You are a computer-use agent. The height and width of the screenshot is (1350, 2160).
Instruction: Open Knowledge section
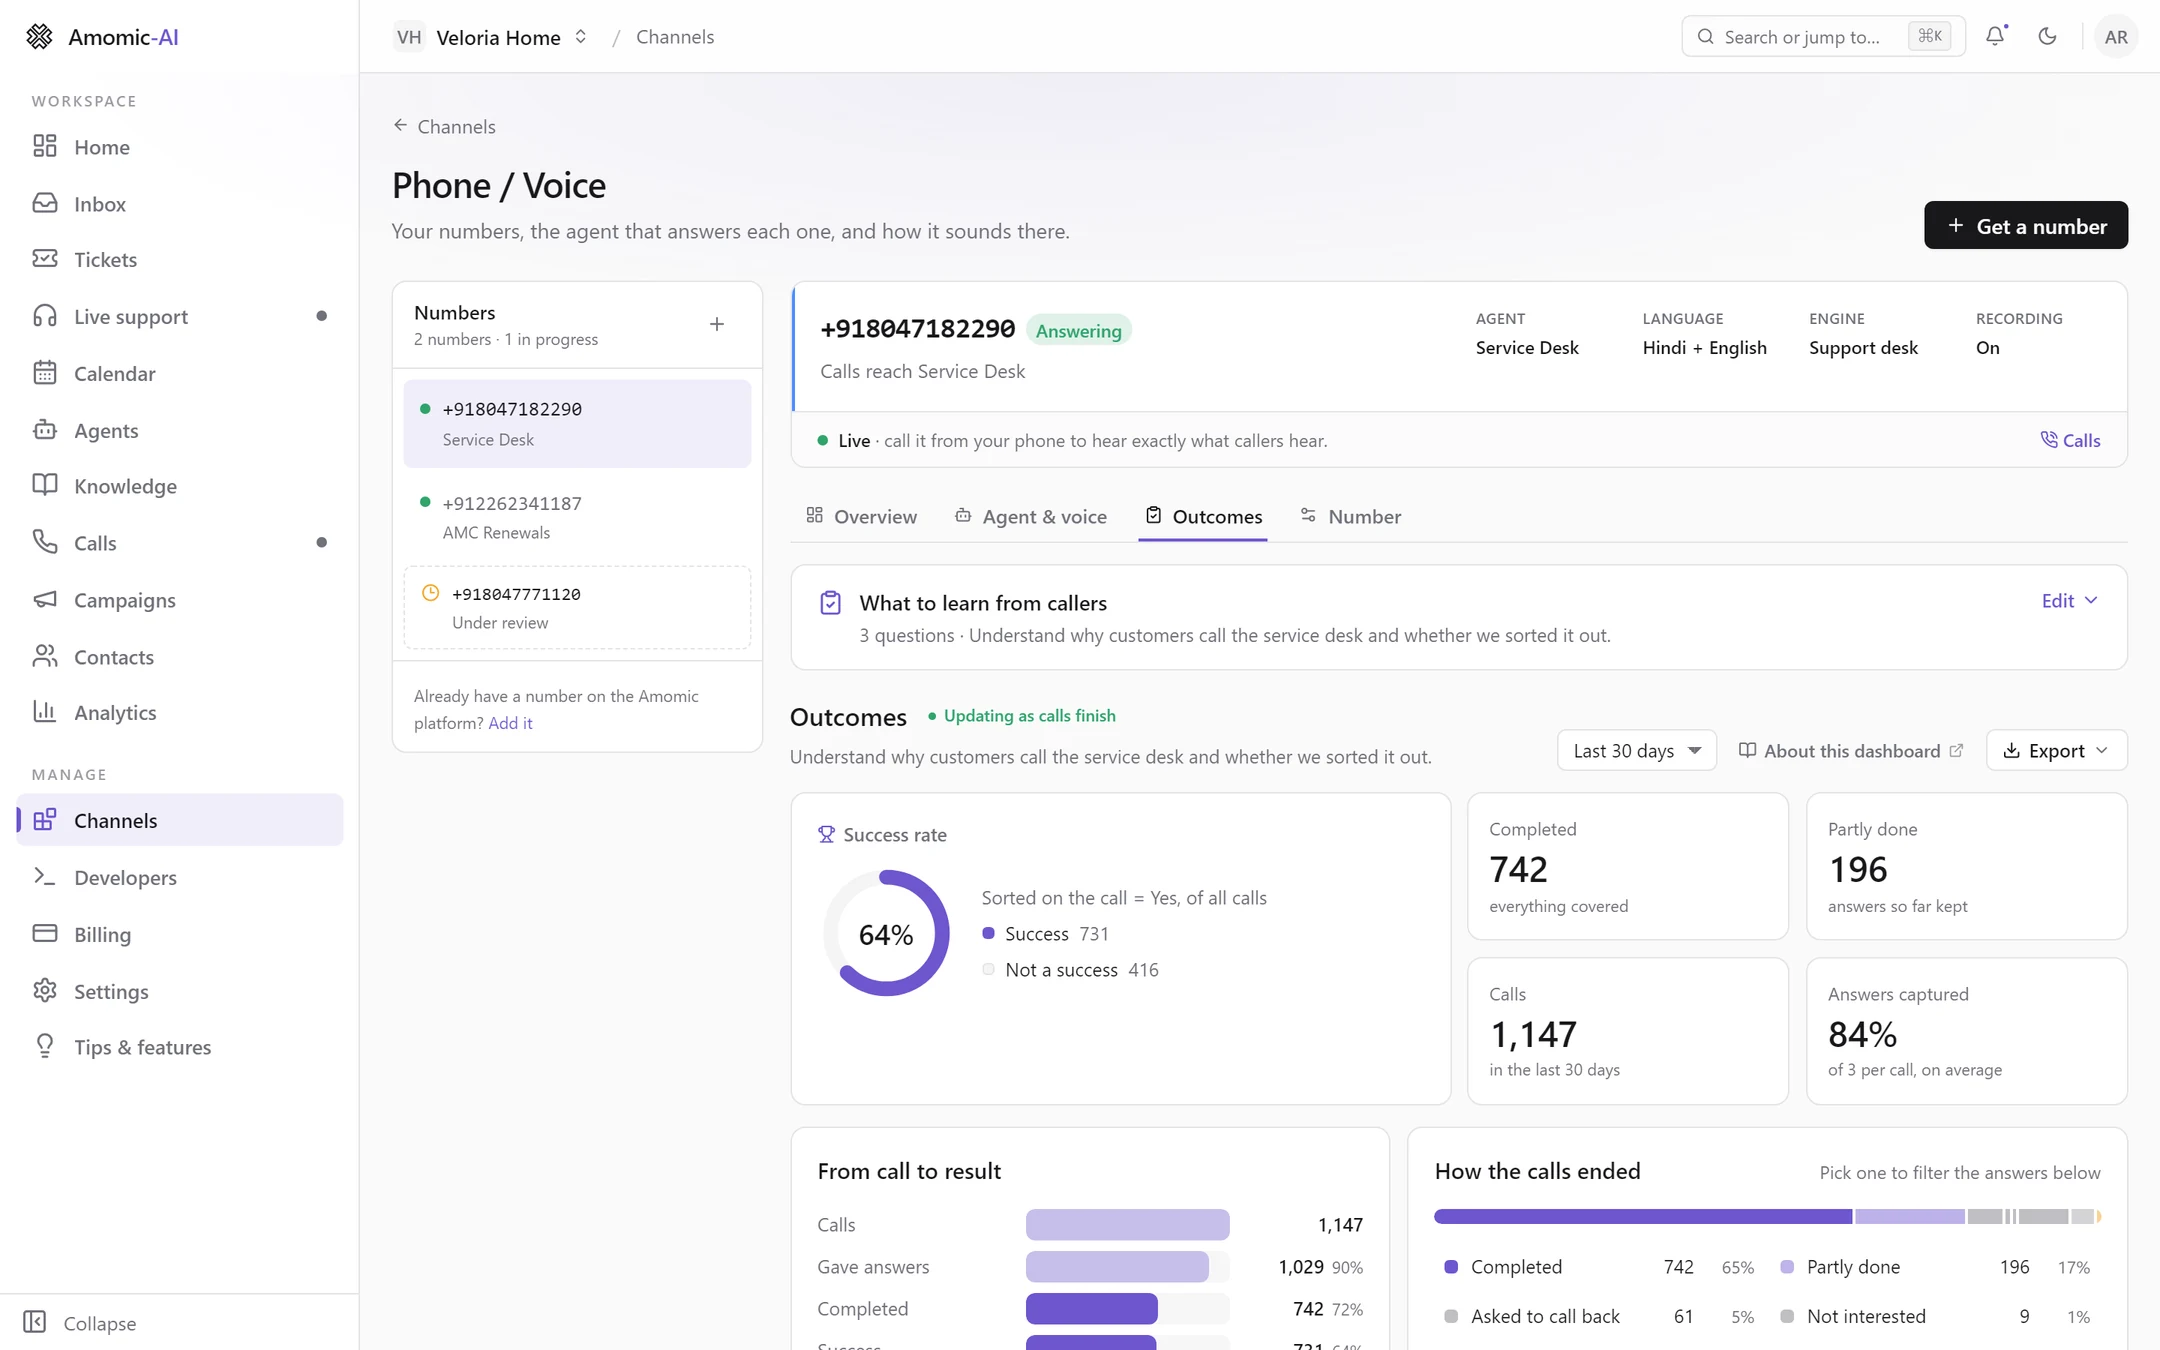pyautogui.click(x=180, y=486)
